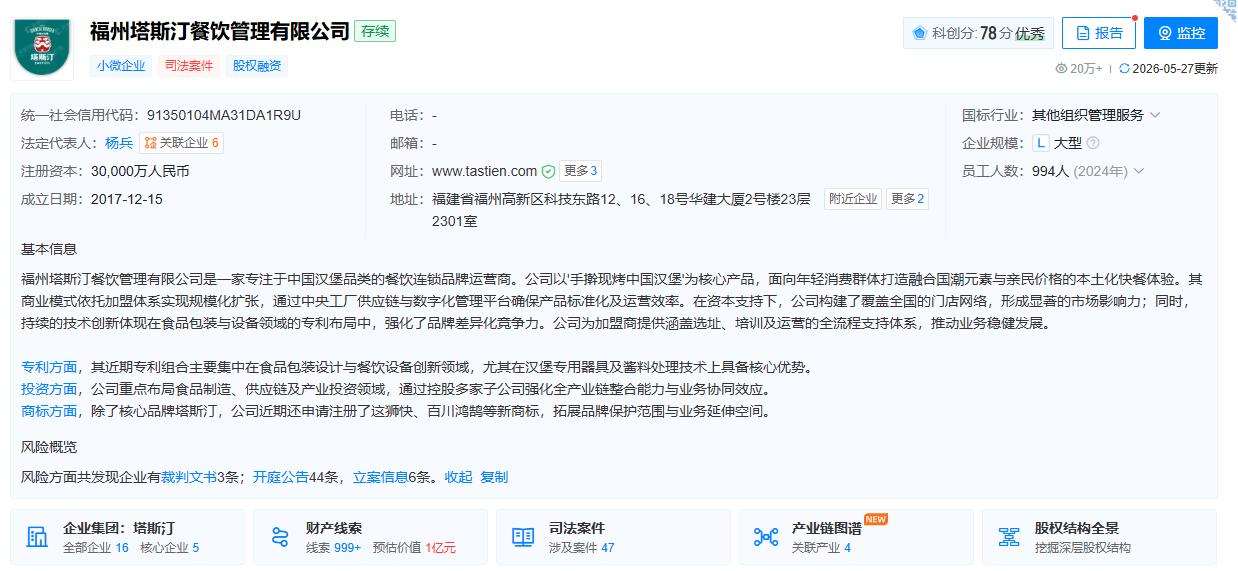Click the 监控 monitor button

1181,33
